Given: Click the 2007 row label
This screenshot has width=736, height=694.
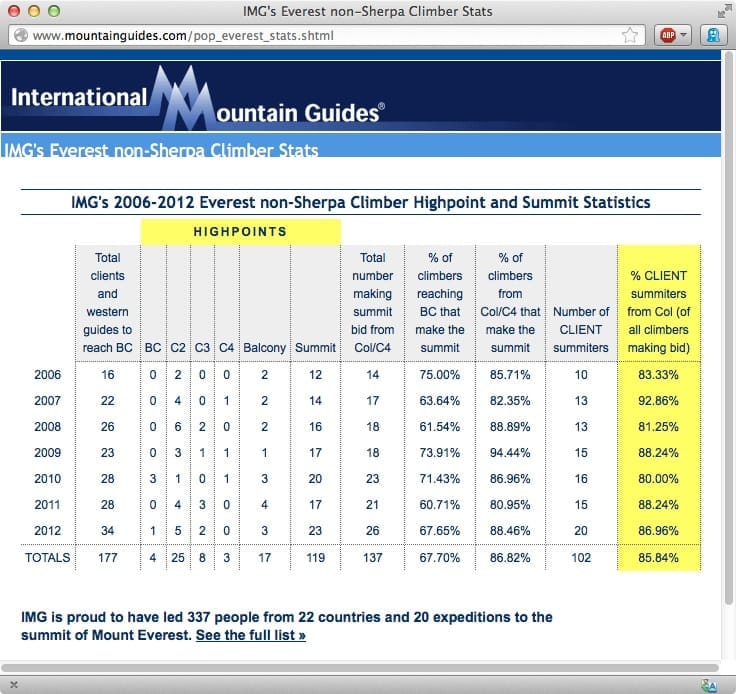Looking at the screenshot, I should coord(47,401).
